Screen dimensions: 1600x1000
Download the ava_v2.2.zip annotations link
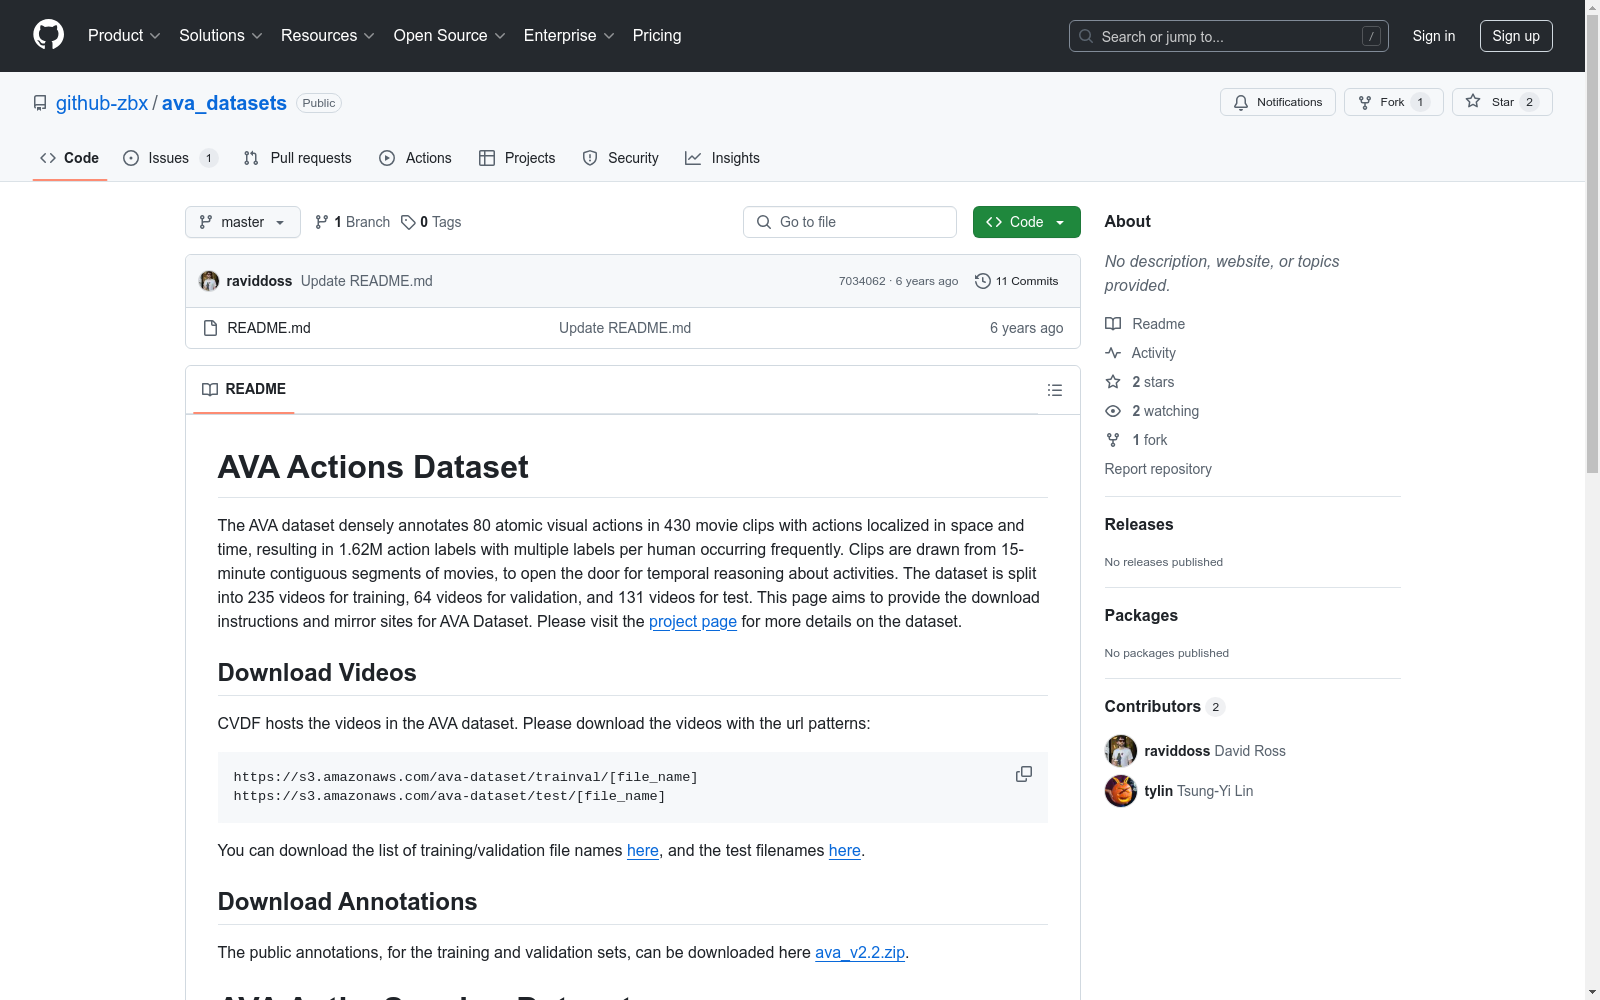click(860, 952)
